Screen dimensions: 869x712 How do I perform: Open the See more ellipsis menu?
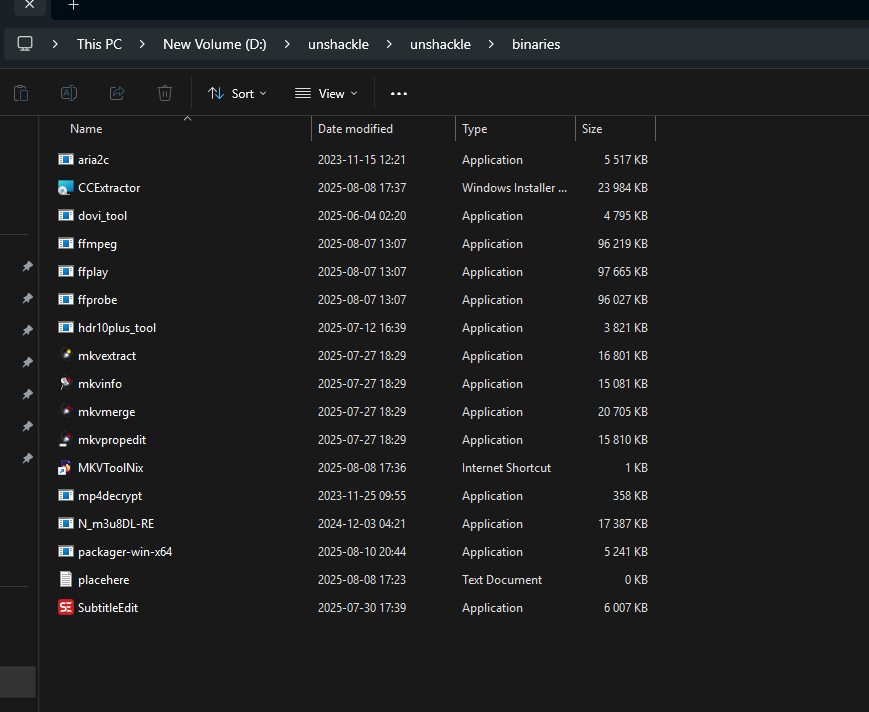(399, 94)
